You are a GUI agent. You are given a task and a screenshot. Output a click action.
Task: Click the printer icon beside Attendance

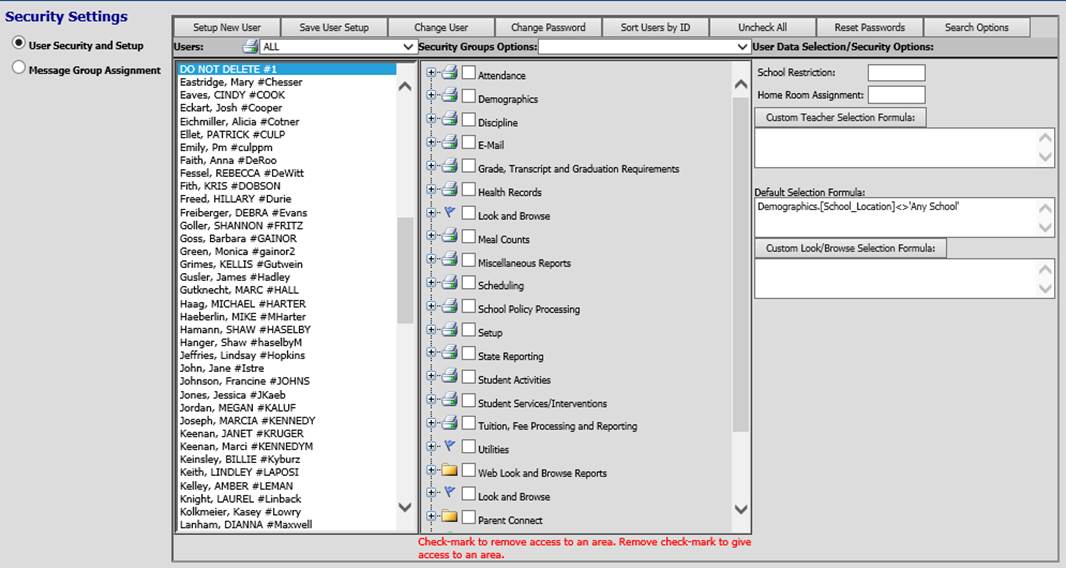coord(449,72)
